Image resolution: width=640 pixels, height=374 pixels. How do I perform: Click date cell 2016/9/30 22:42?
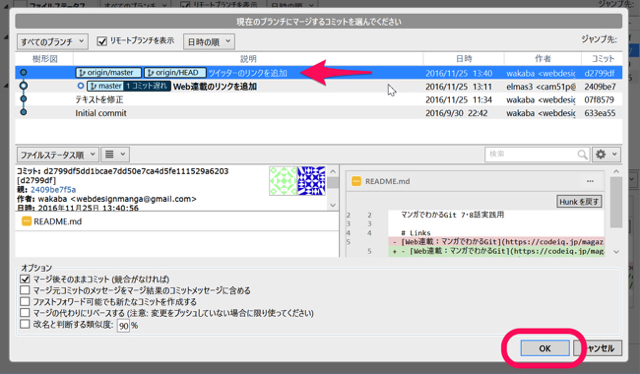tap(456, 113)
